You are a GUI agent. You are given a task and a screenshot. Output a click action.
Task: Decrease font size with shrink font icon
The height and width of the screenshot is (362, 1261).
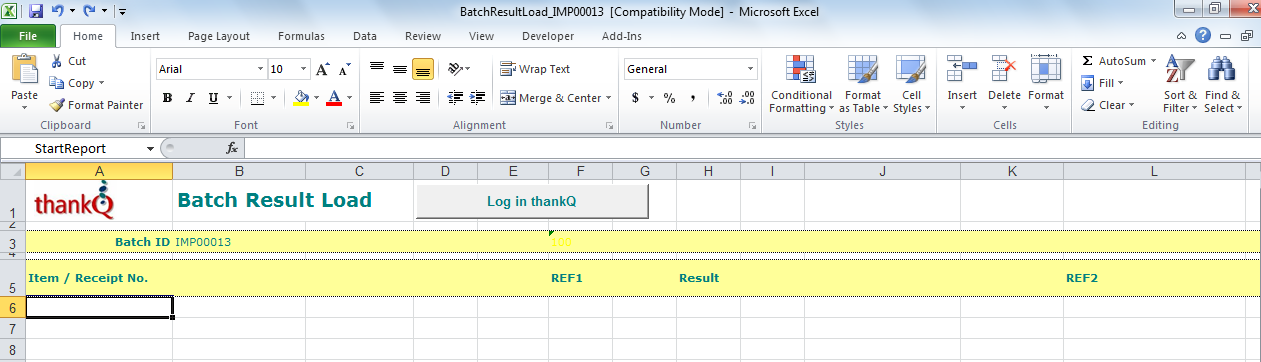click(345, 69)
